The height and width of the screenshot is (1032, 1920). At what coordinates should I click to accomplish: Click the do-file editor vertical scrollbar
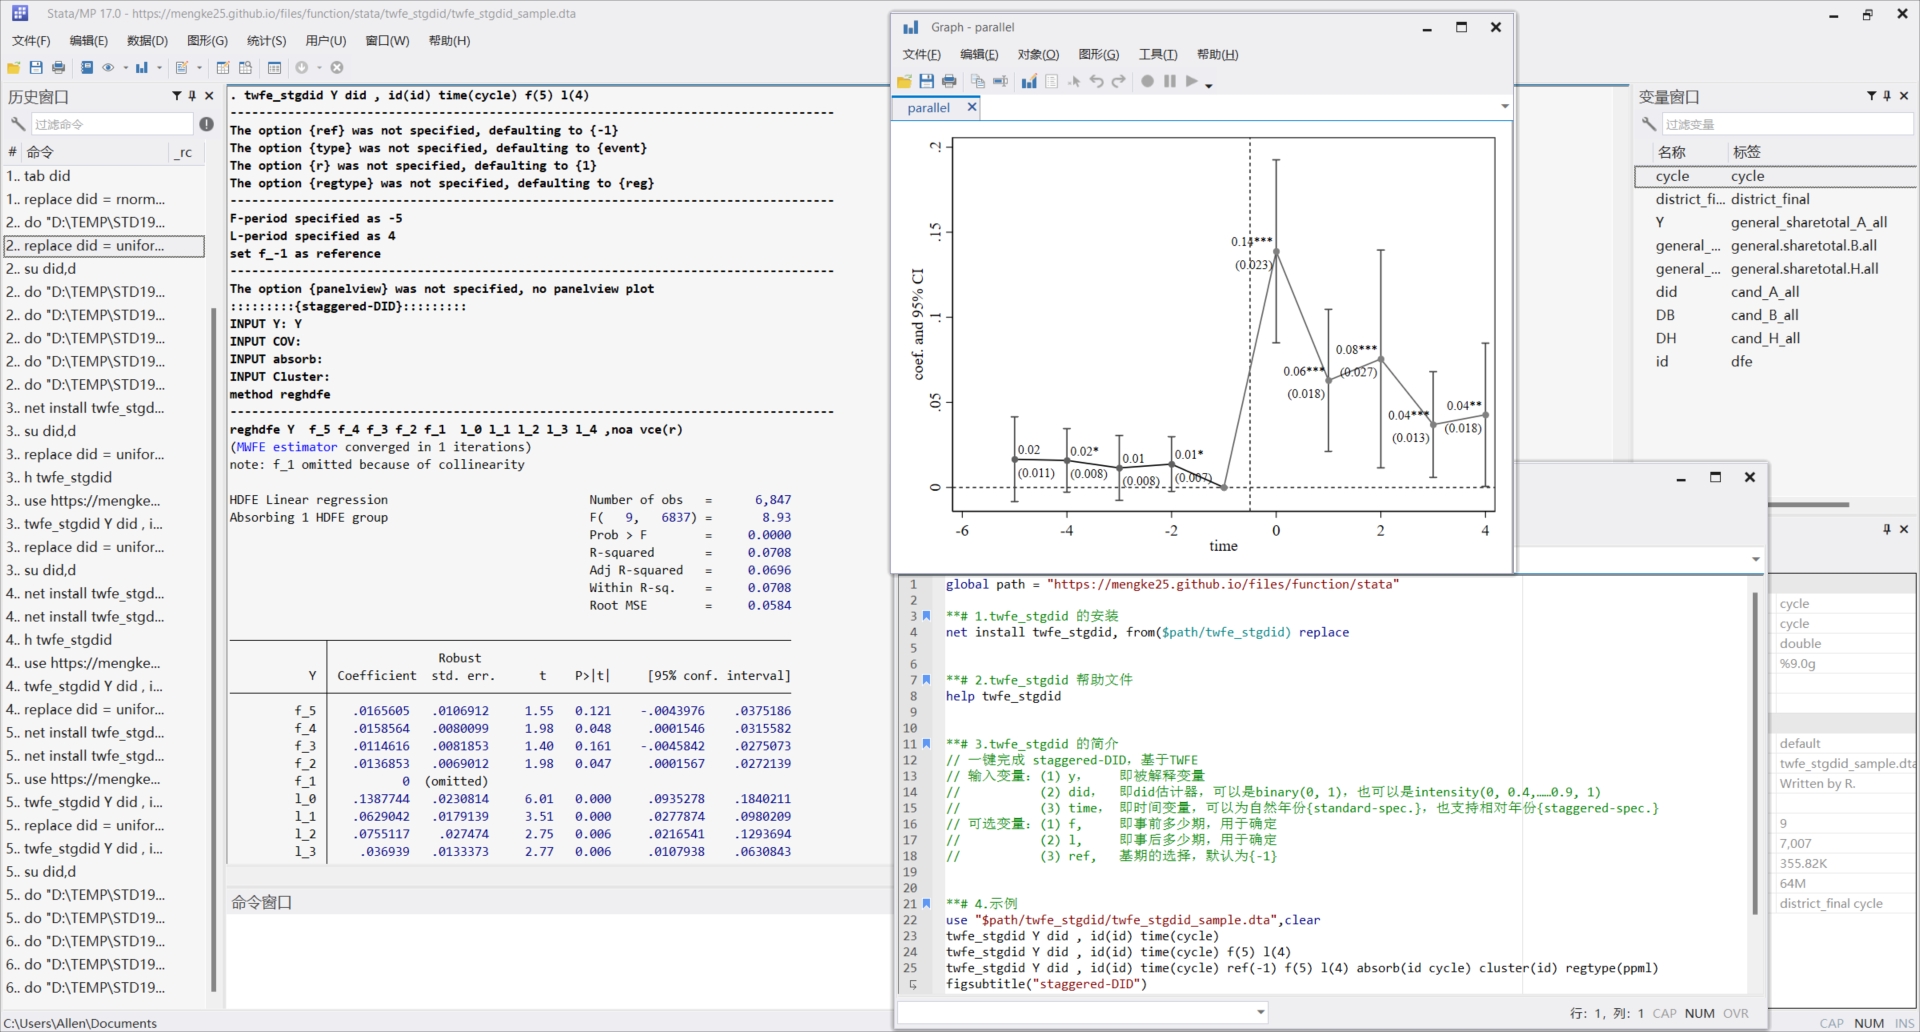[x=1754, y=752]
